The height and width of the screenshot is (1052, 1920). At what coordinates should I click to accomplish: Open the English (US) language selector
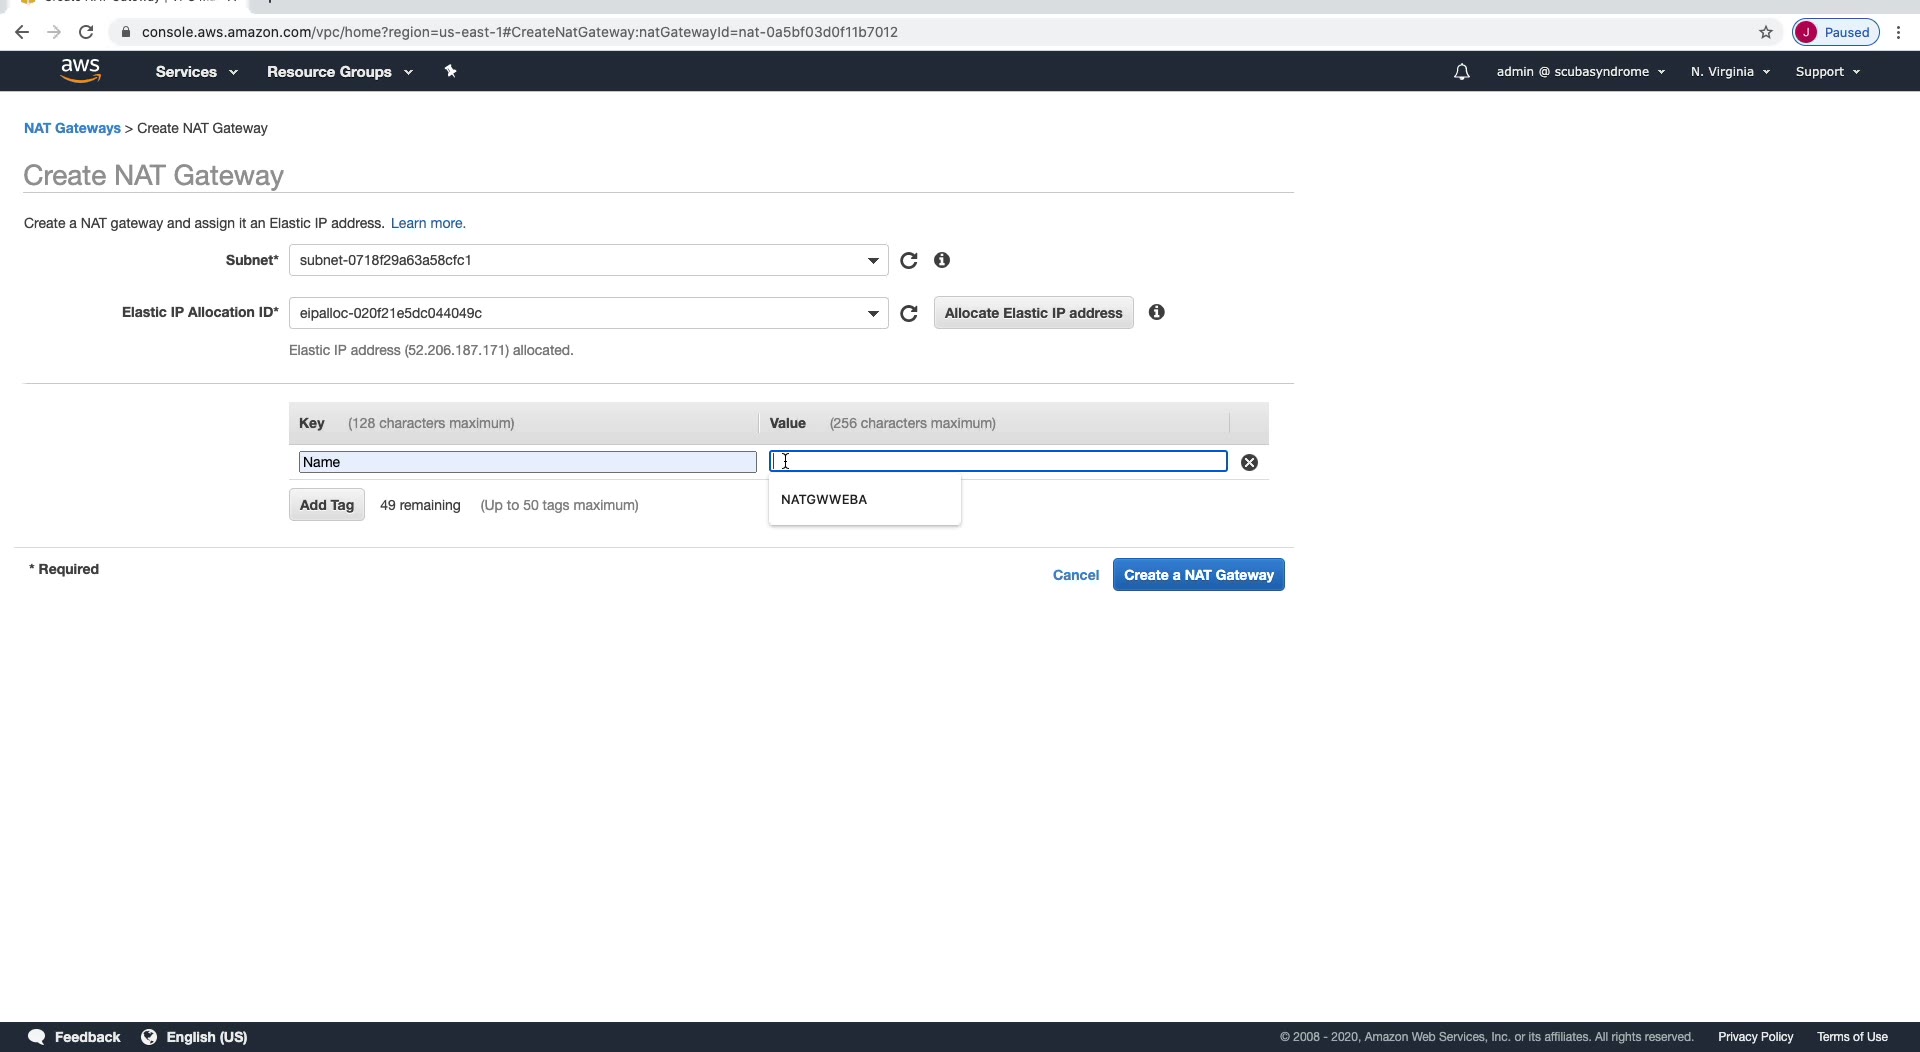tap(194, 1037)
